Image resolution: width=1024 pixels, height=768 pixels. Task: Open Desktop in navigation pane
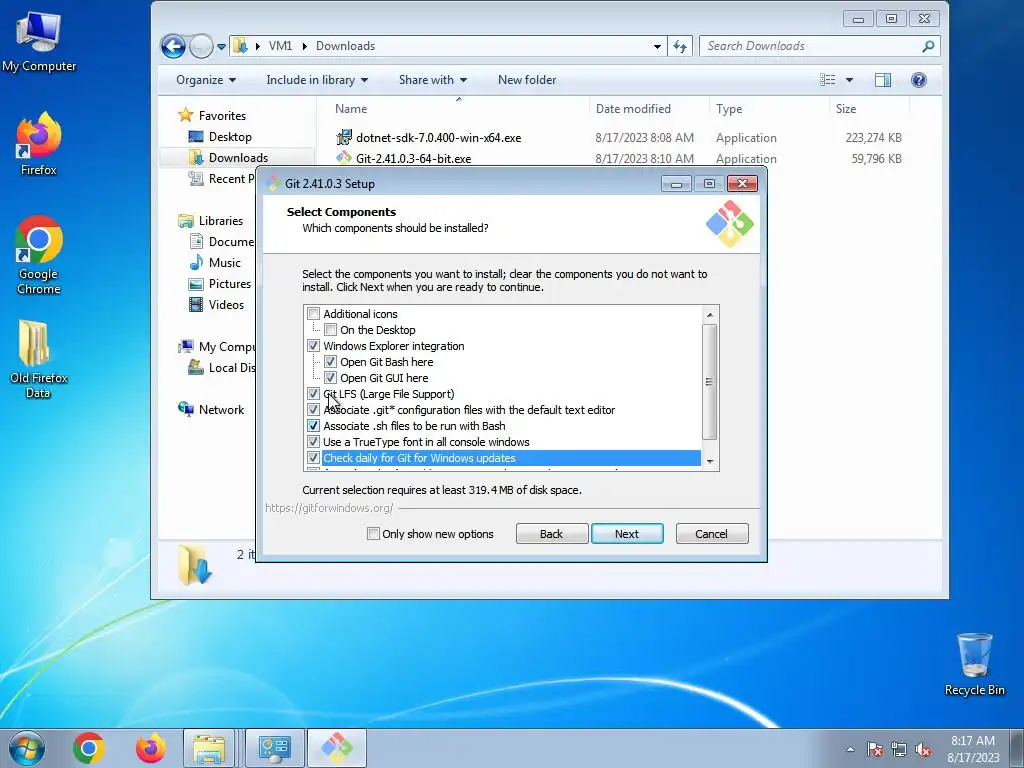[230, 136]
